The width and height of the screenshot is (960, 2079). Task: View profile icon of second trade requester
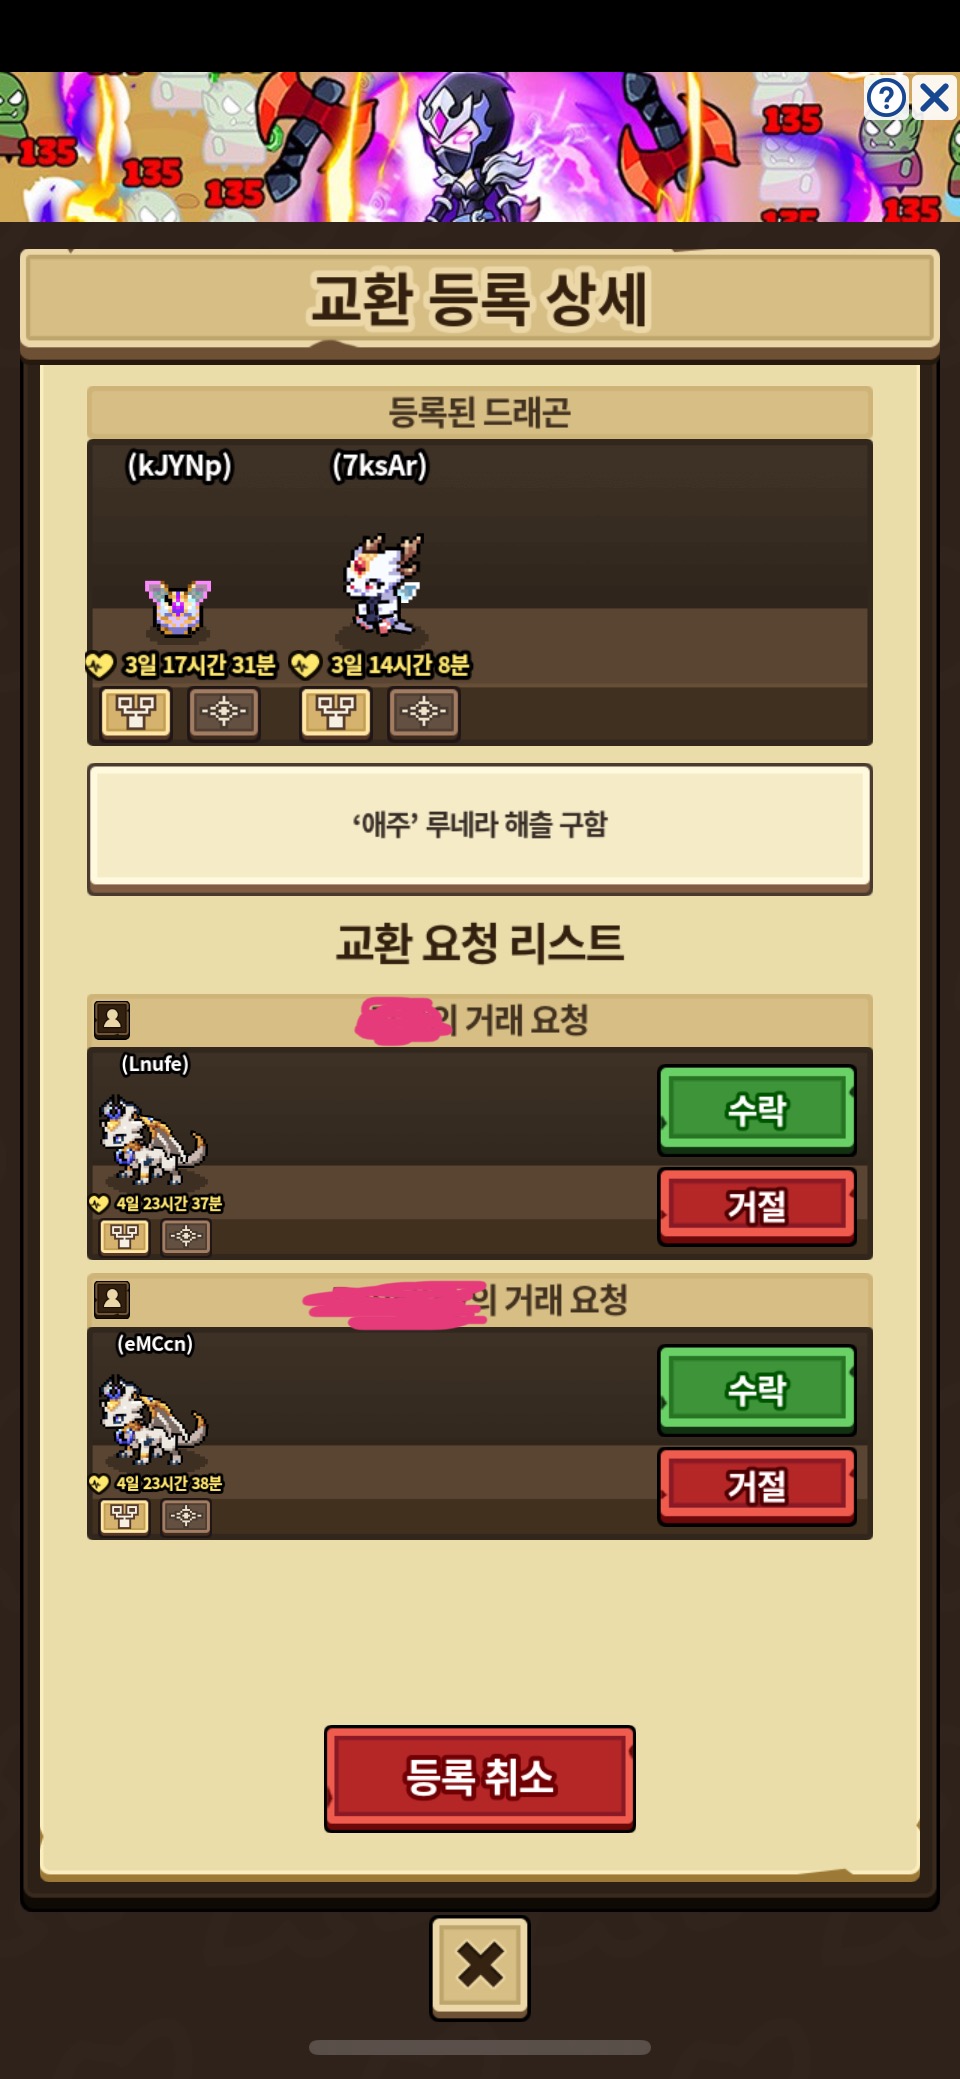coord(112,1299)
